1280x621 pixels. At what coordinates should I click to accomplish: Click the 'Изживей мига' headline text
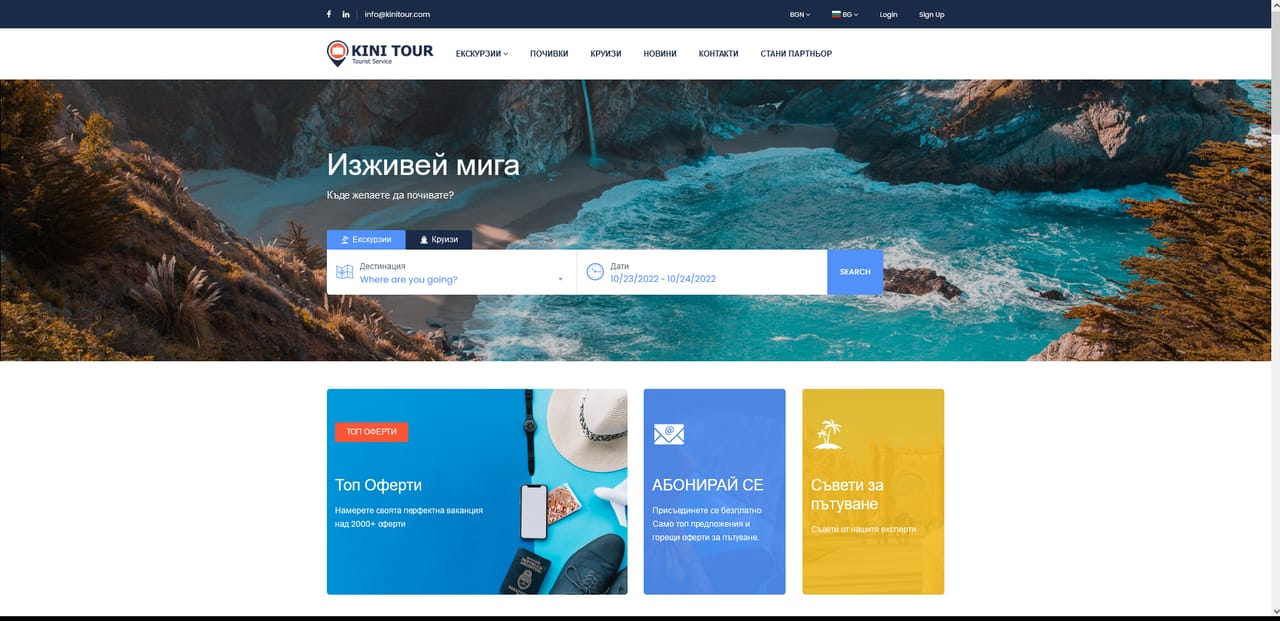tap(423, 165)
